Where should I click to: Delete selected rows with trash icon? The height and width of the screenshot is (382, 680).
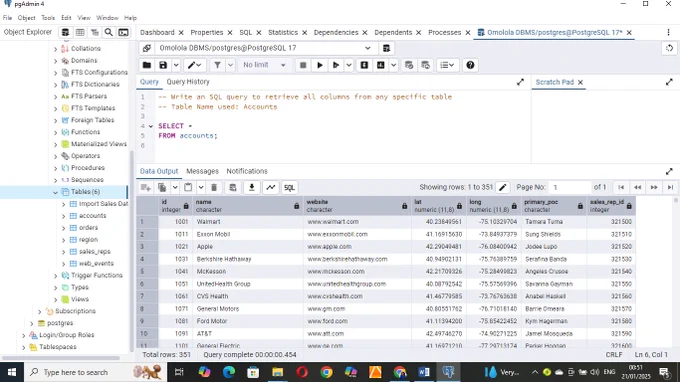[x=214, y=187]
